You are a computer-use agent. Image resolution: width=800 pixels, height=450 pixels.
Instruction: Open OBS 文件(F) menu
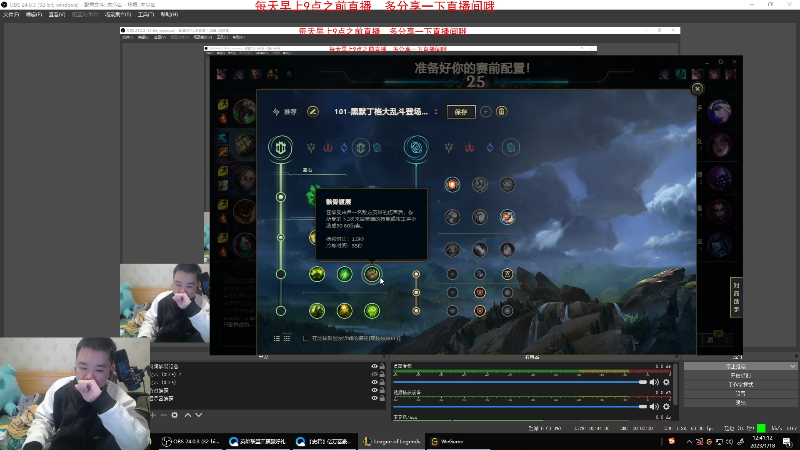pos(11,15)
